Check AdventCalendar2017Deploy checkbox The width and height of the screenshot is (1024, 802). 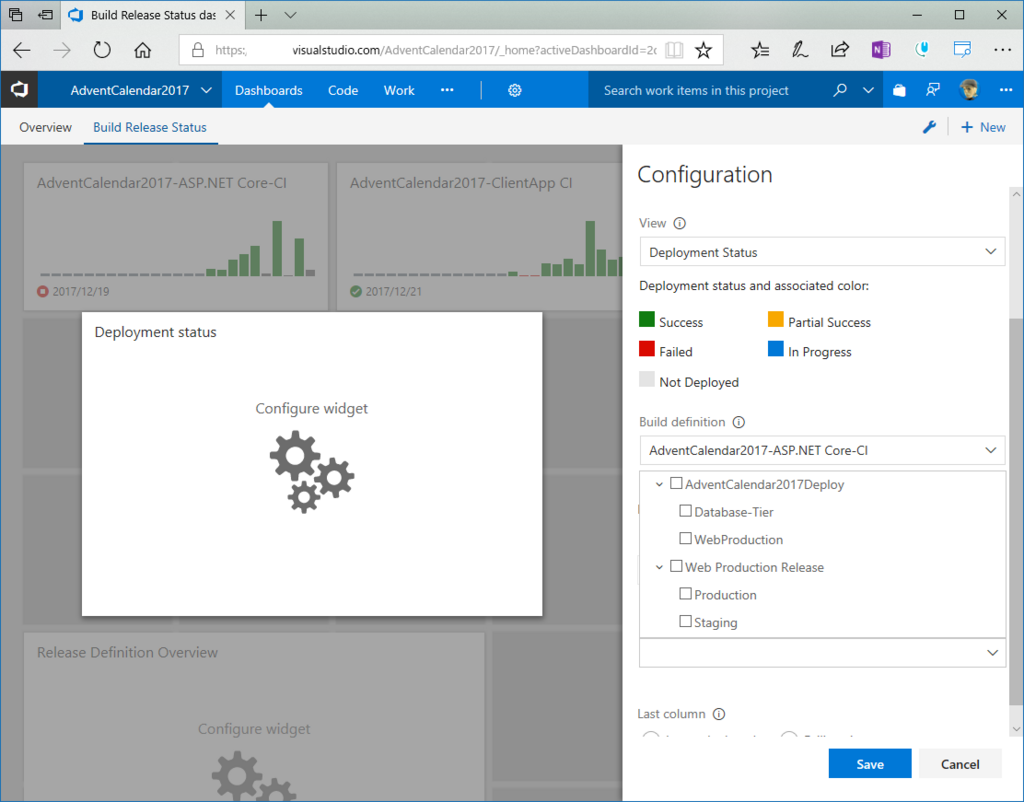676,483
